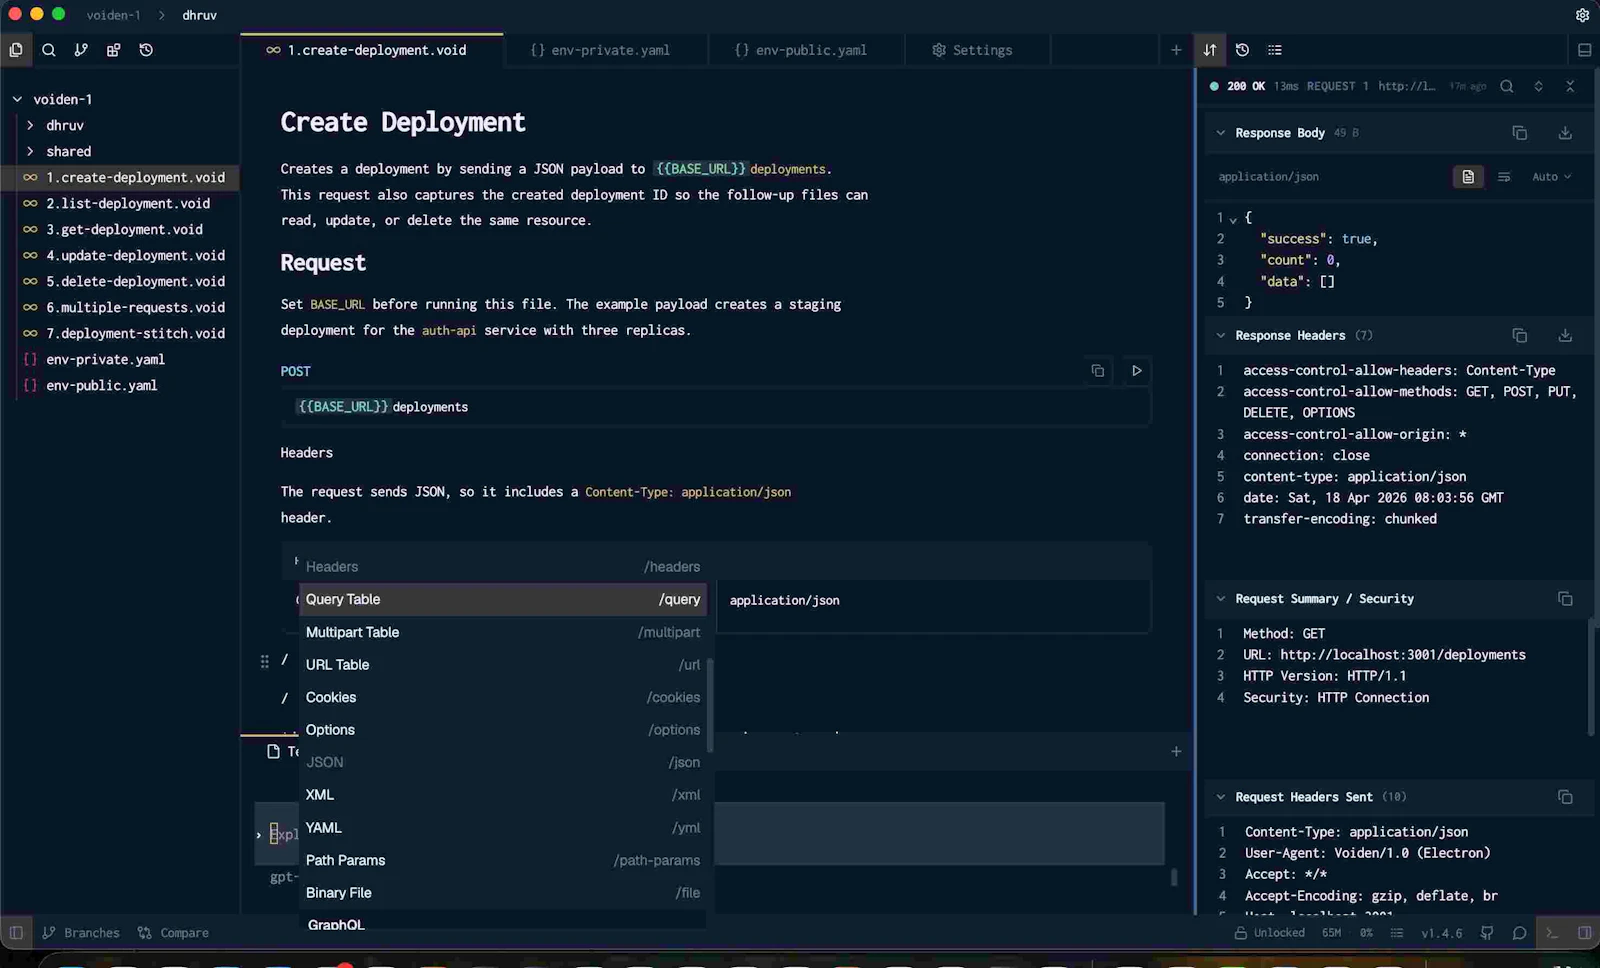
Task: Select Multipart Table from slash menu
Action: click(503, 632)
